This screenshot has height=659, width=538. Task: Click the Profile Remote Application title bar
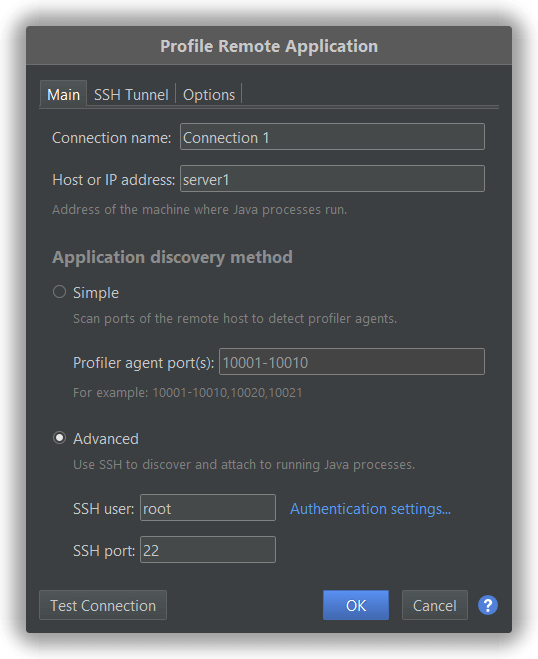coord(269,46)
